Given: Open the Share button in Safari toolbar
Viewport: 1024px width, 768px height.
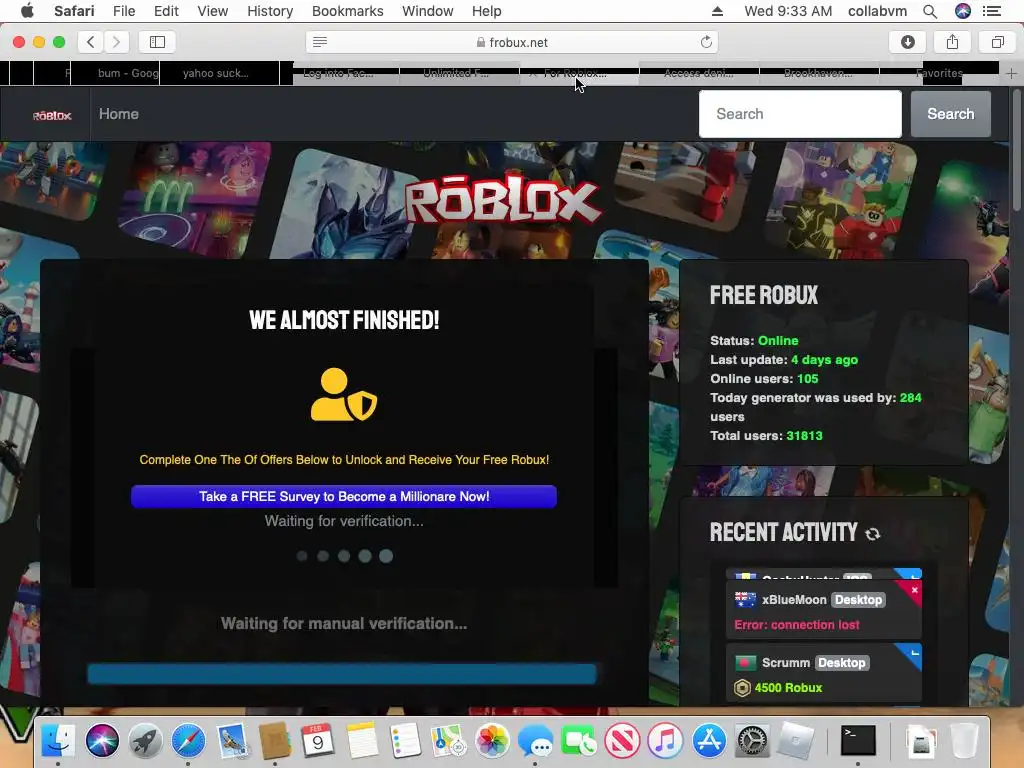Looking at the screenshot, I should tap(952, 42).
